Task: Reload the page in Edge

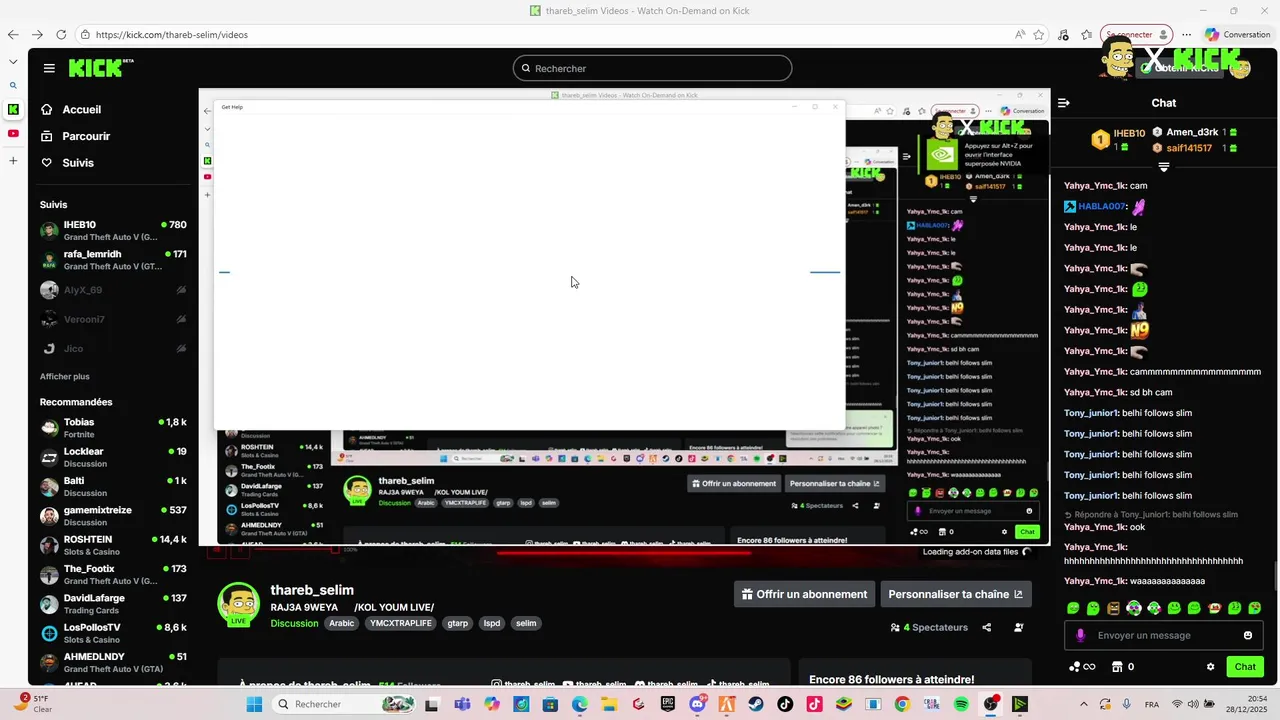Action: coord(61,34)
